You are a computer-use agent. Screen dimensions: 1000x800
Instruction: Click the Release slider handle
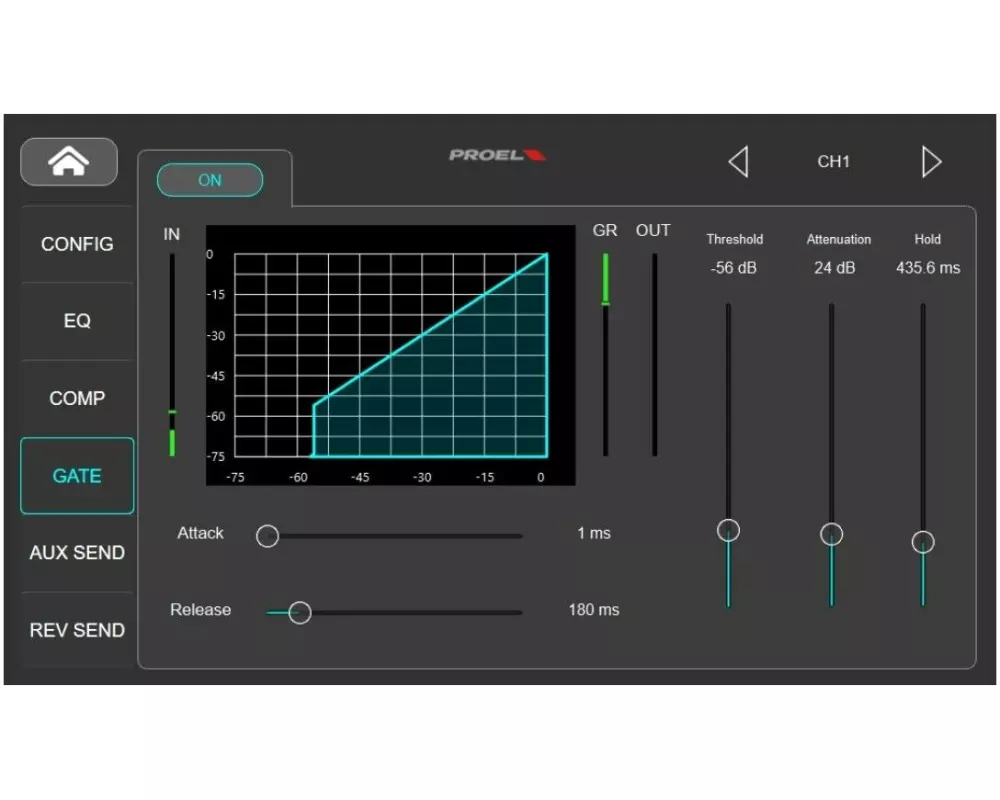point(300,612)
